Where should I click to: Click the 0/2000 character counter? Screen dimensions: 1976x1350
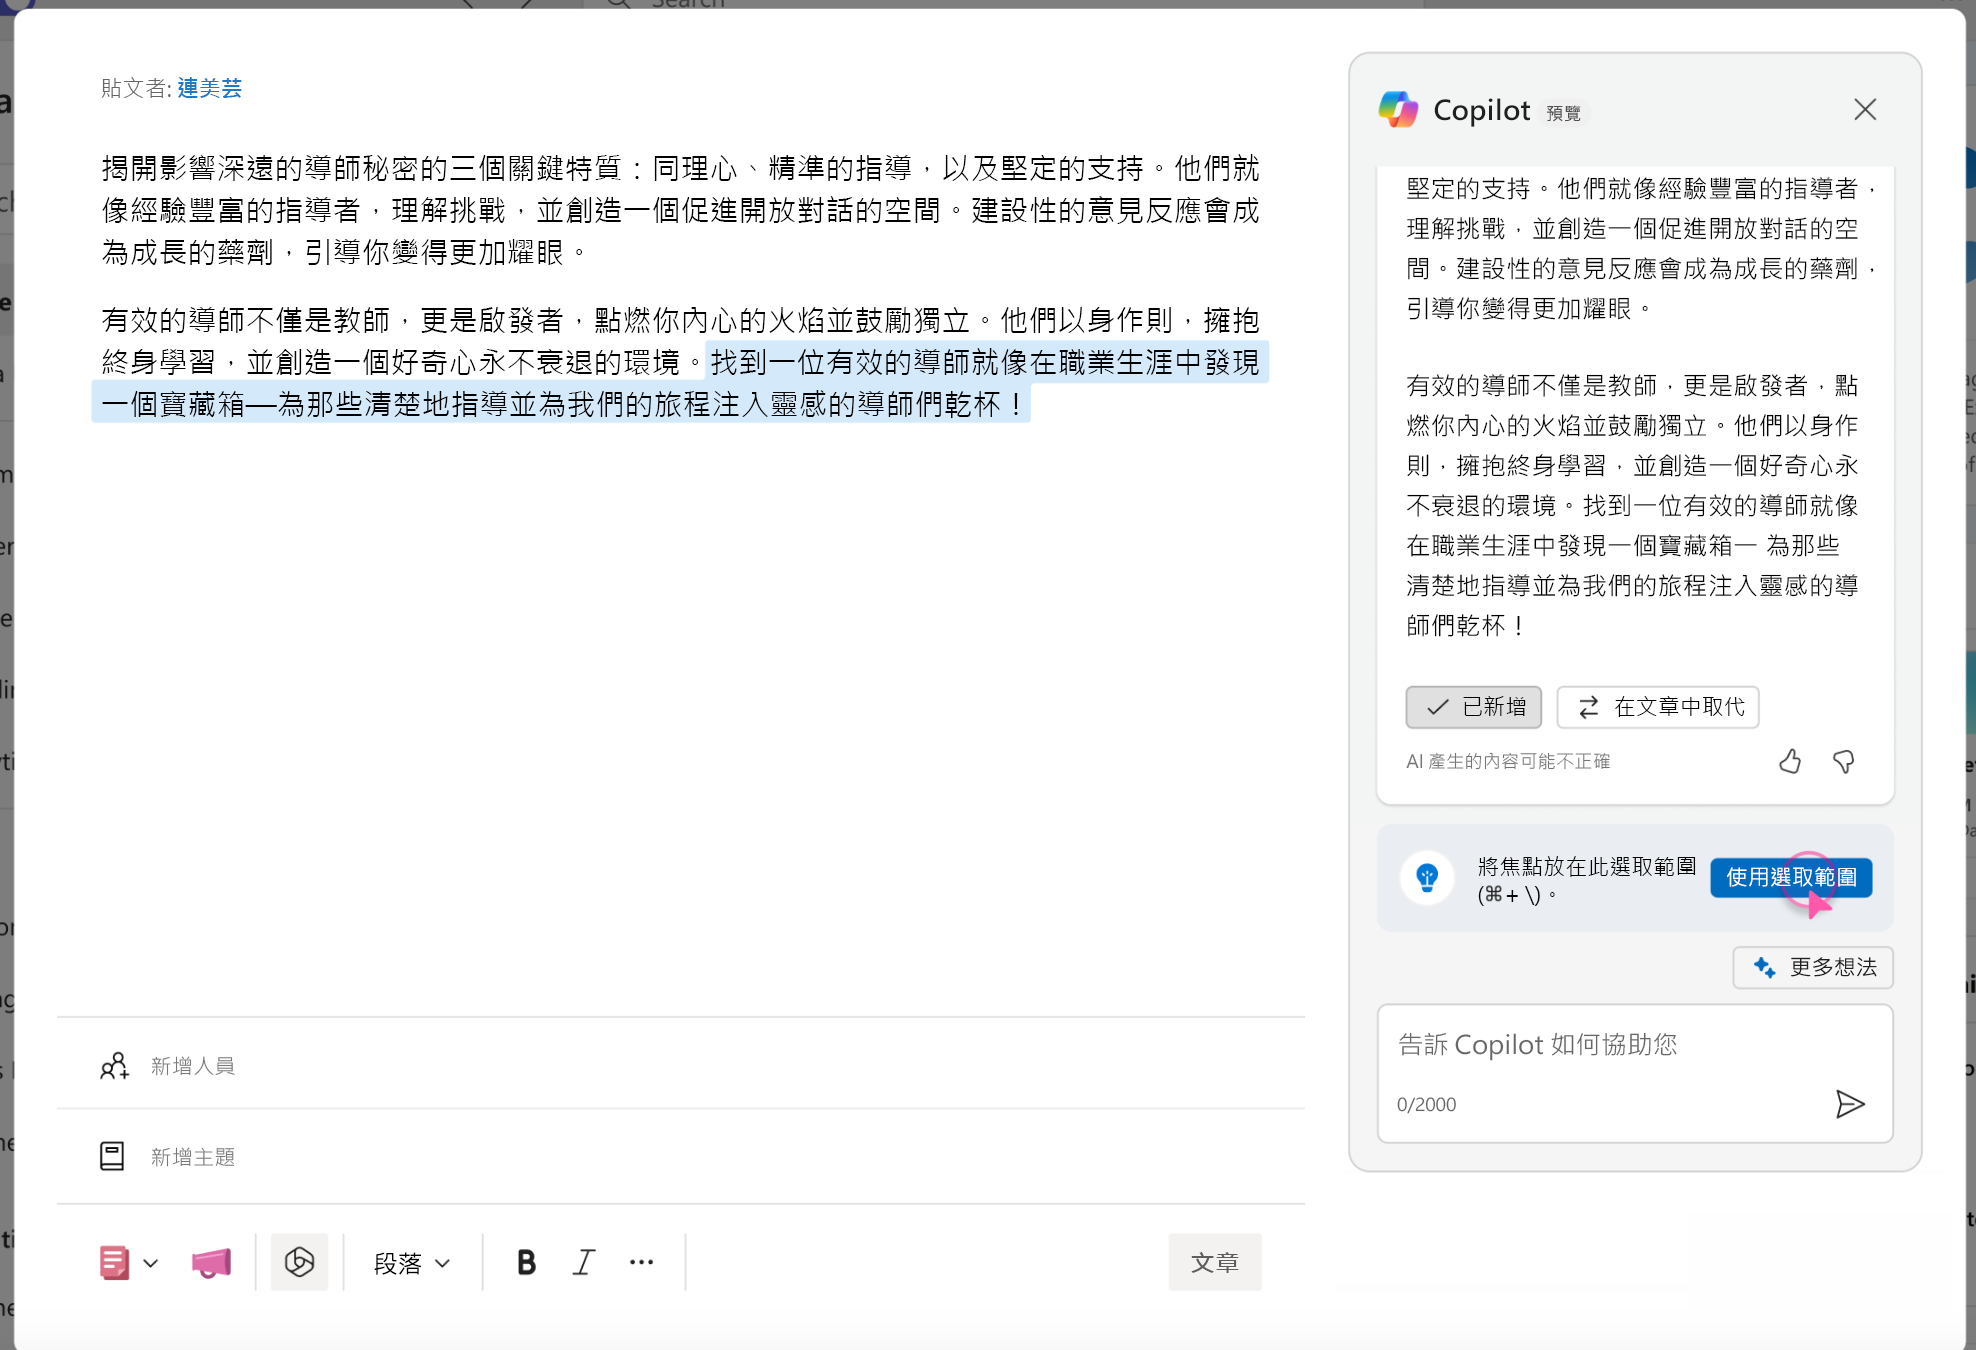pos(1426,1105)
